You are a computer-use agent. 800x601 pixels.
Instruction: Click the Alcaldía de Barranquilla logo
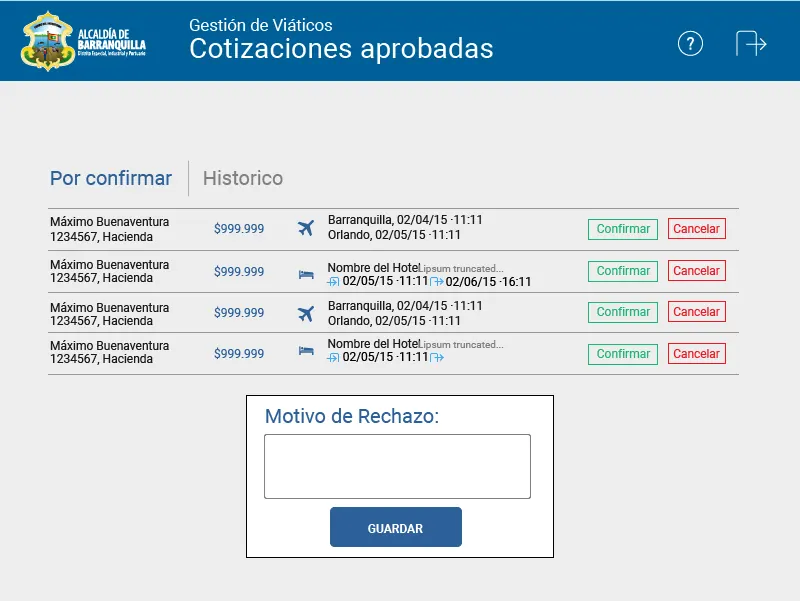click(83, 41)
